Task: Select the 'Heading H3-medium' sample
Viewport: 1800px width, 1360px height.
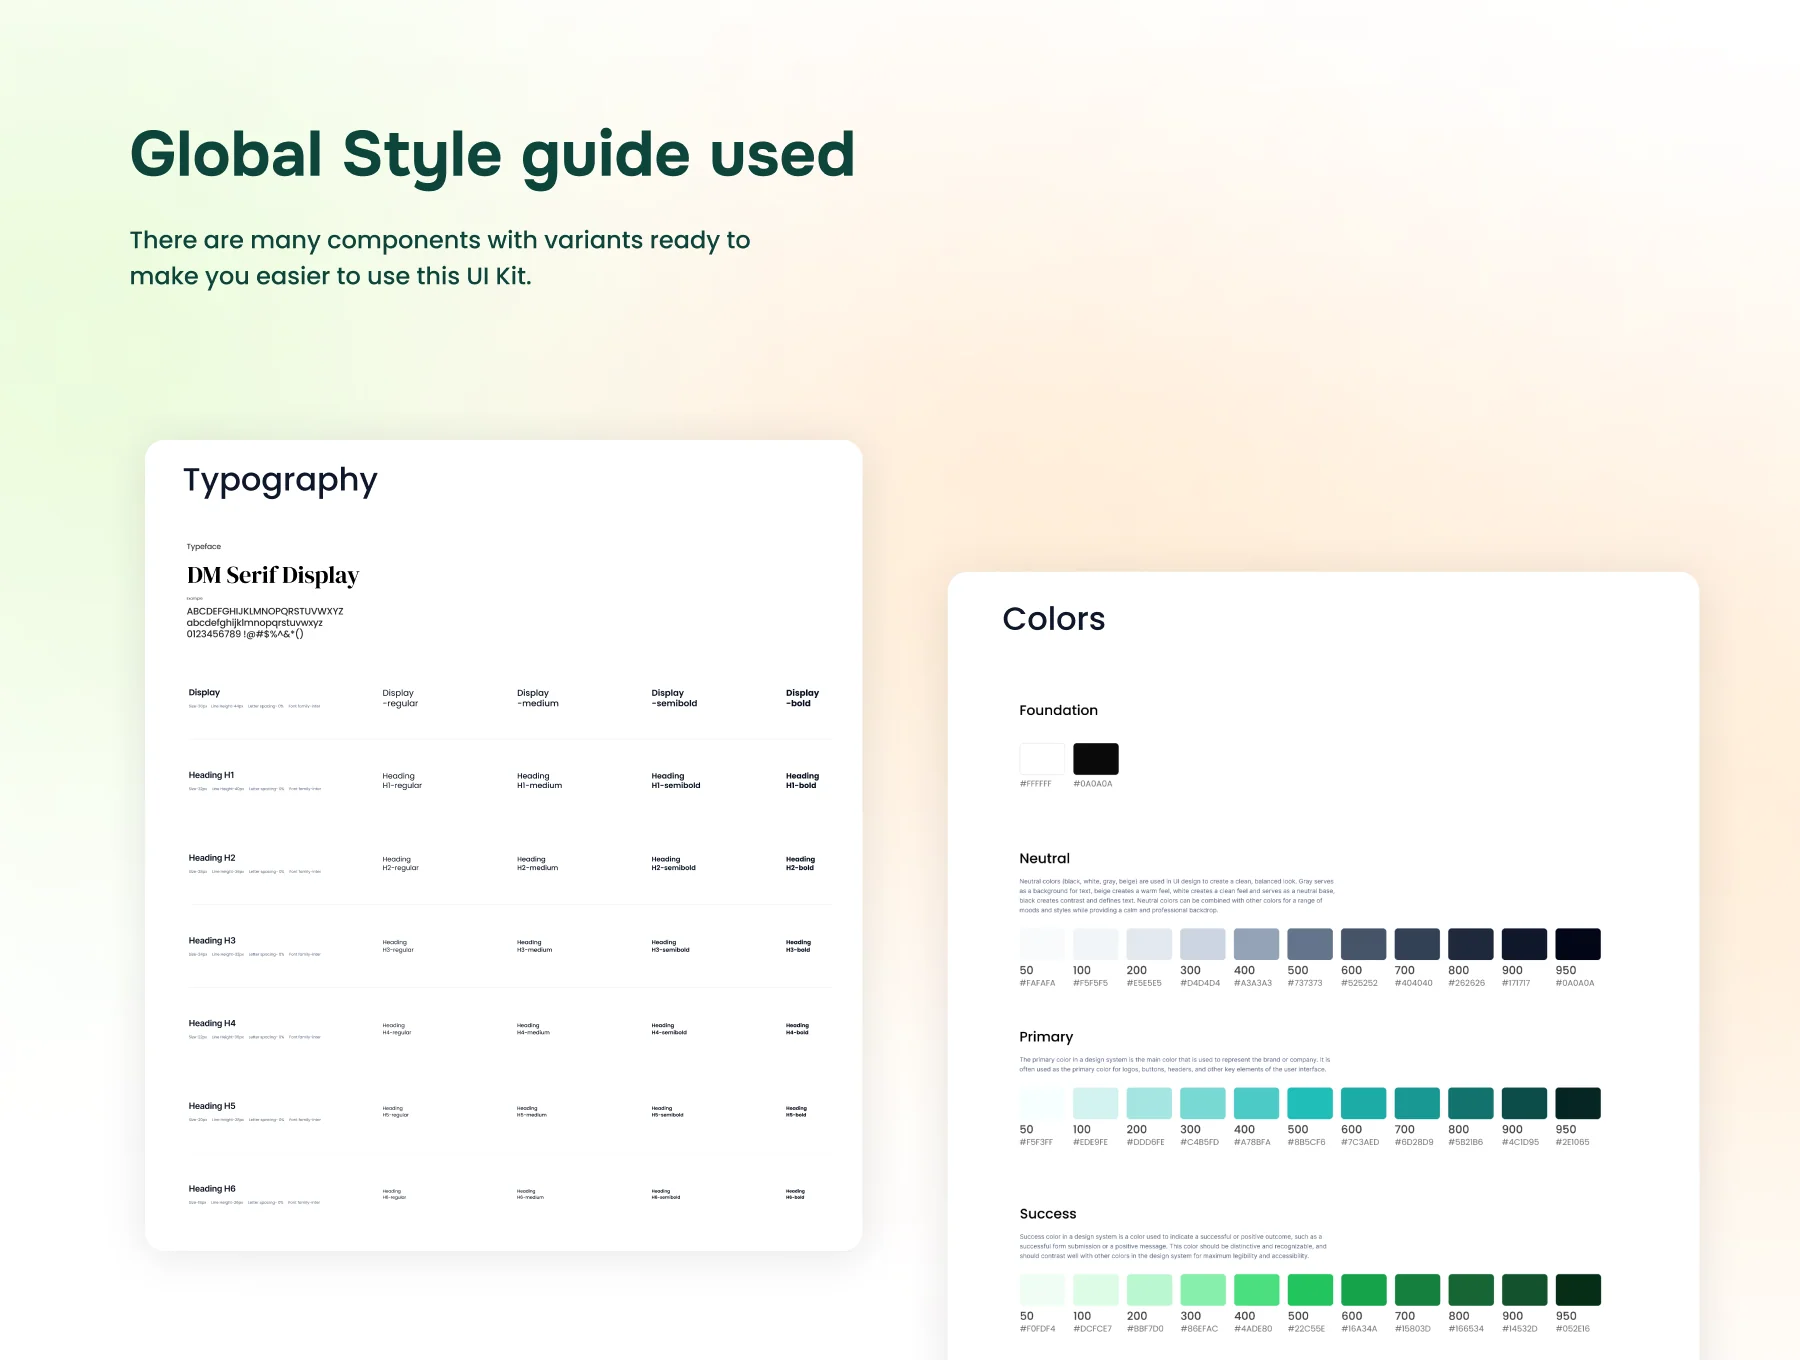Action: coord(534,946)
